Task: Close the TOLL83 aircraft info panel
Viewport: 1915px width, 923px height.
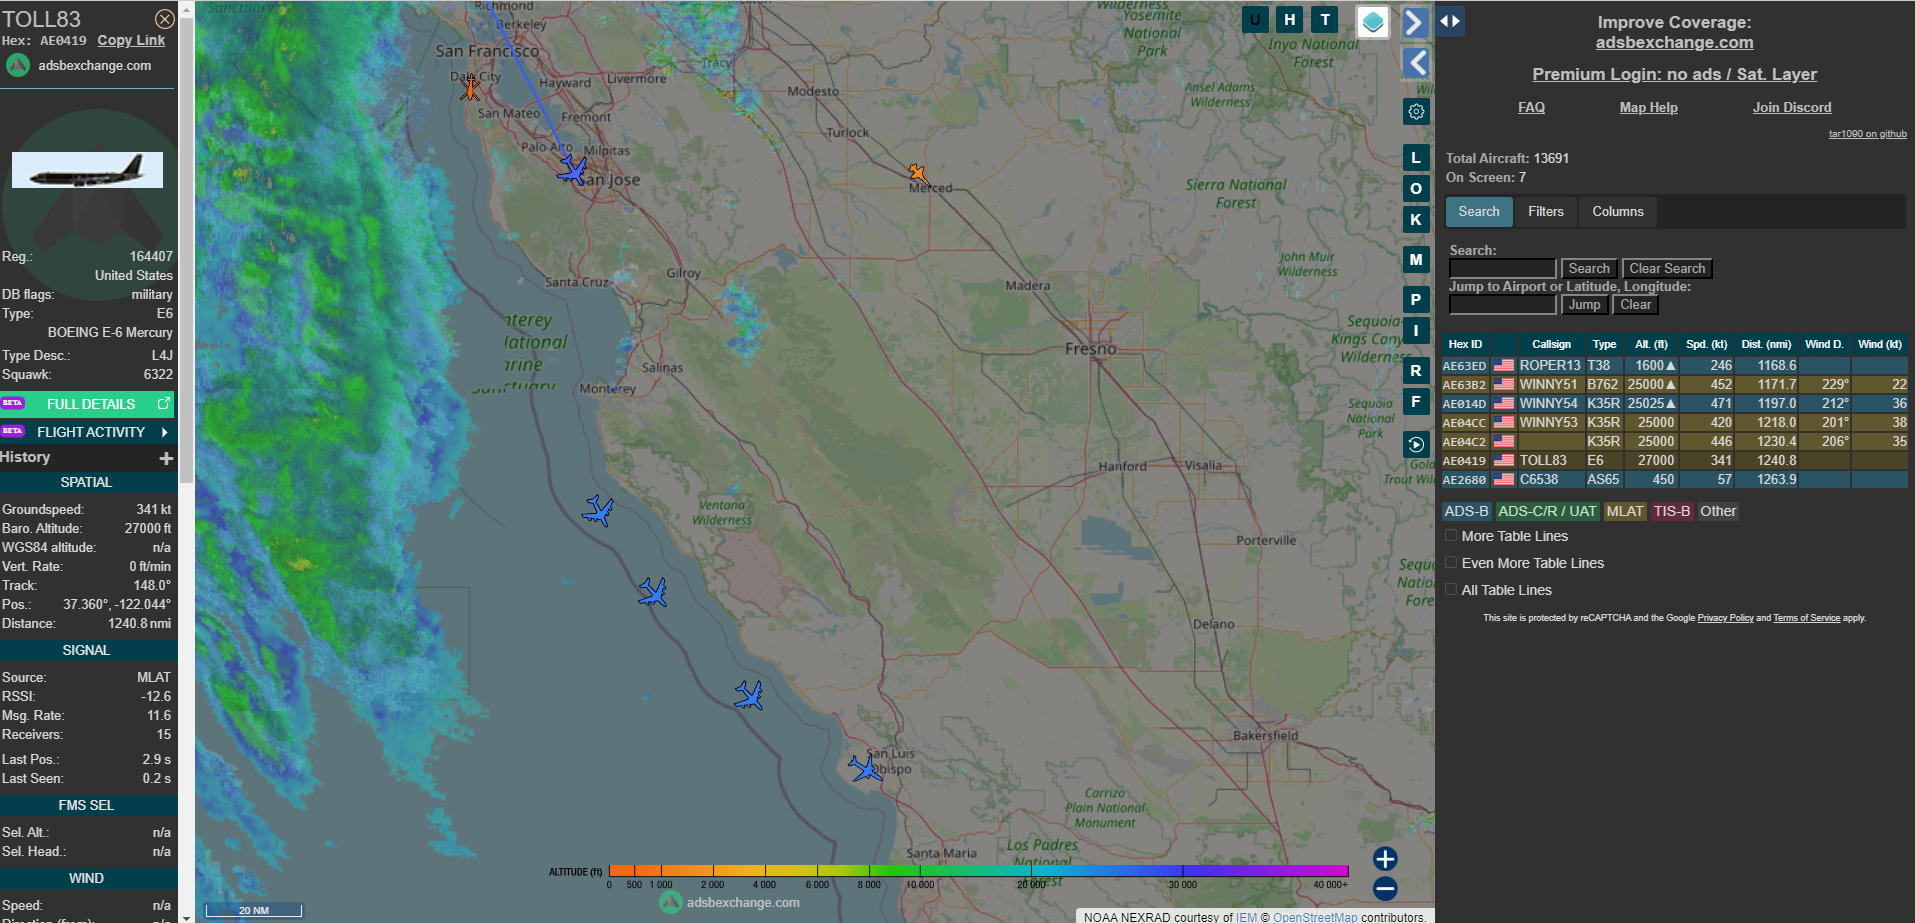Action: pyautogui.click(x=165, y=19)
